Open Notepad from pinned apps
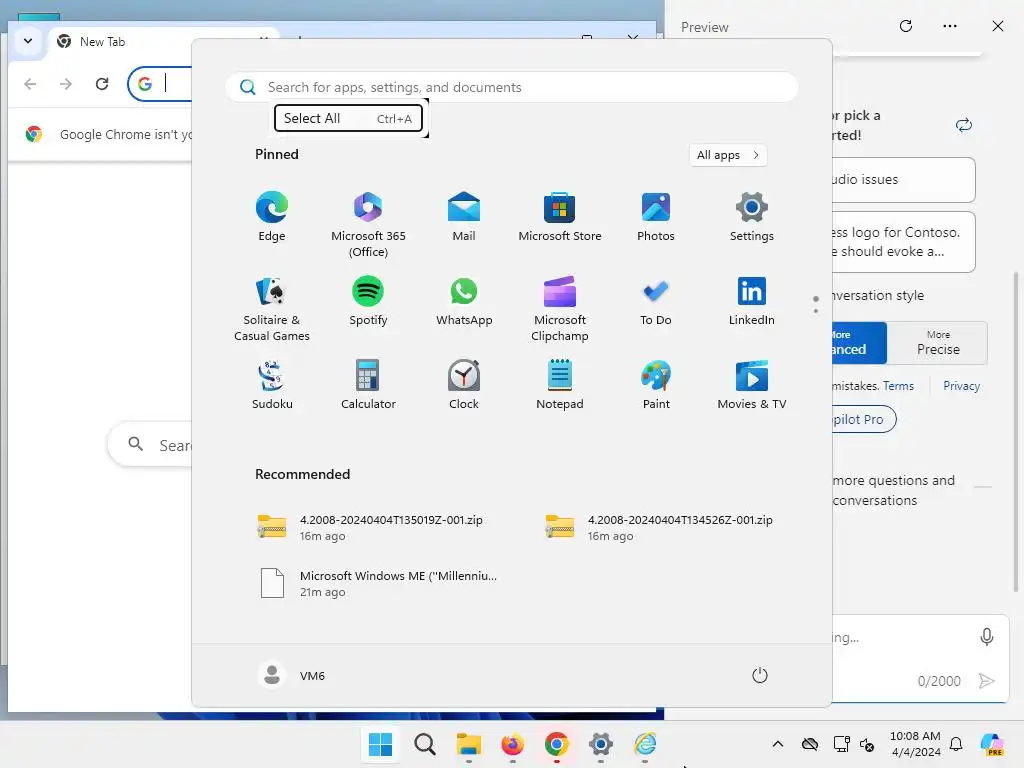The image size is (1024, 768). (560, 385)
